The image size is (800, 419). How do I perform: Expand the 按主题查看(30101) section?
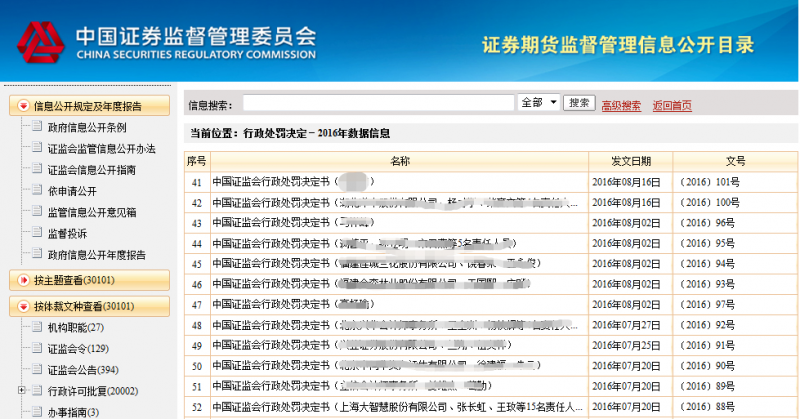click(x=89, y=280)
